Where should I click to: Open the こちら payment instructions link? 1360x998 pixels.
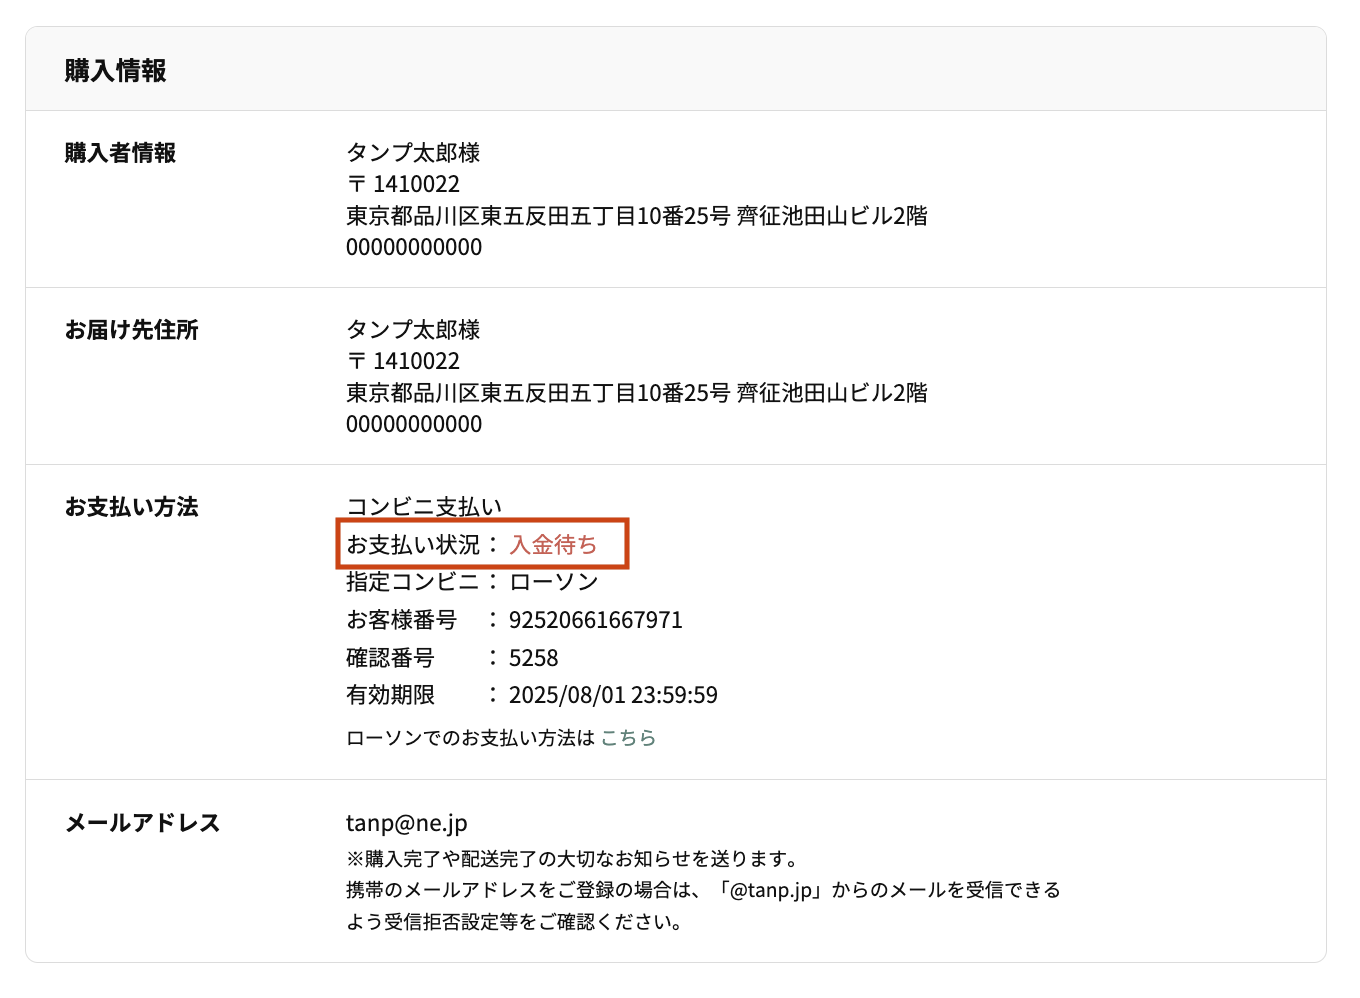pos(628,738)
